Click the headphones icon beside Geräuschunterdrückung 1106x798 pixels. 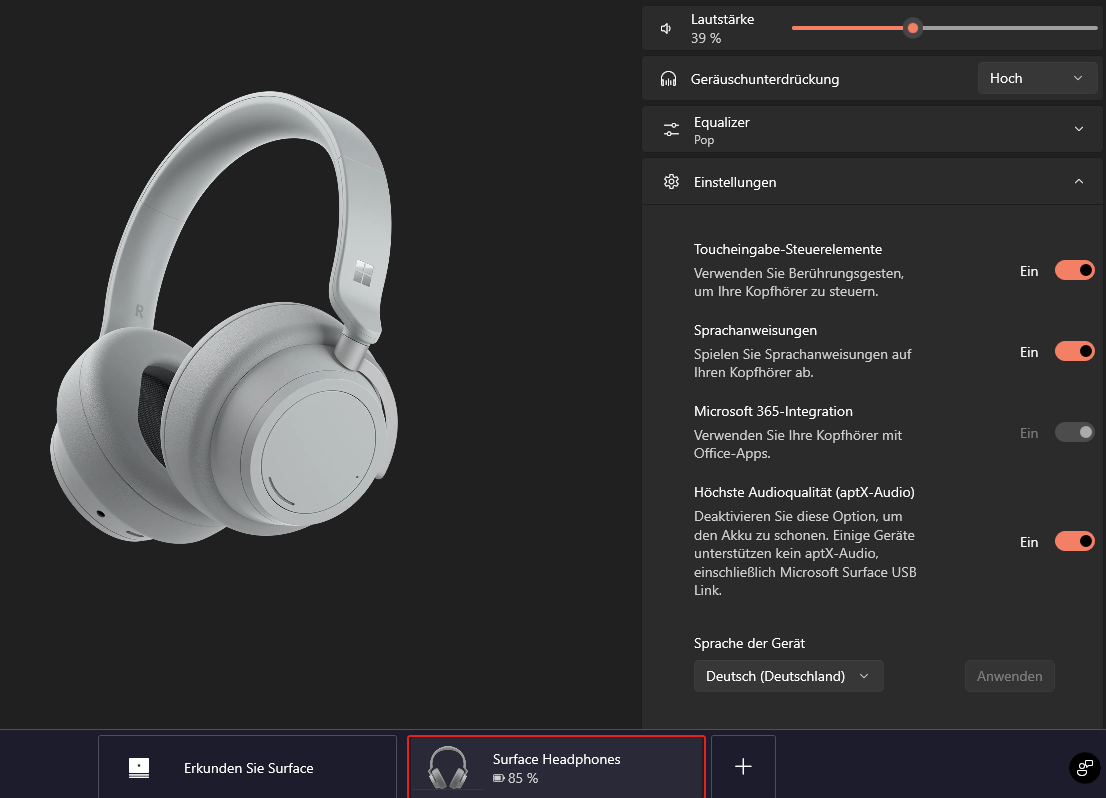click(x=668, y=79)
